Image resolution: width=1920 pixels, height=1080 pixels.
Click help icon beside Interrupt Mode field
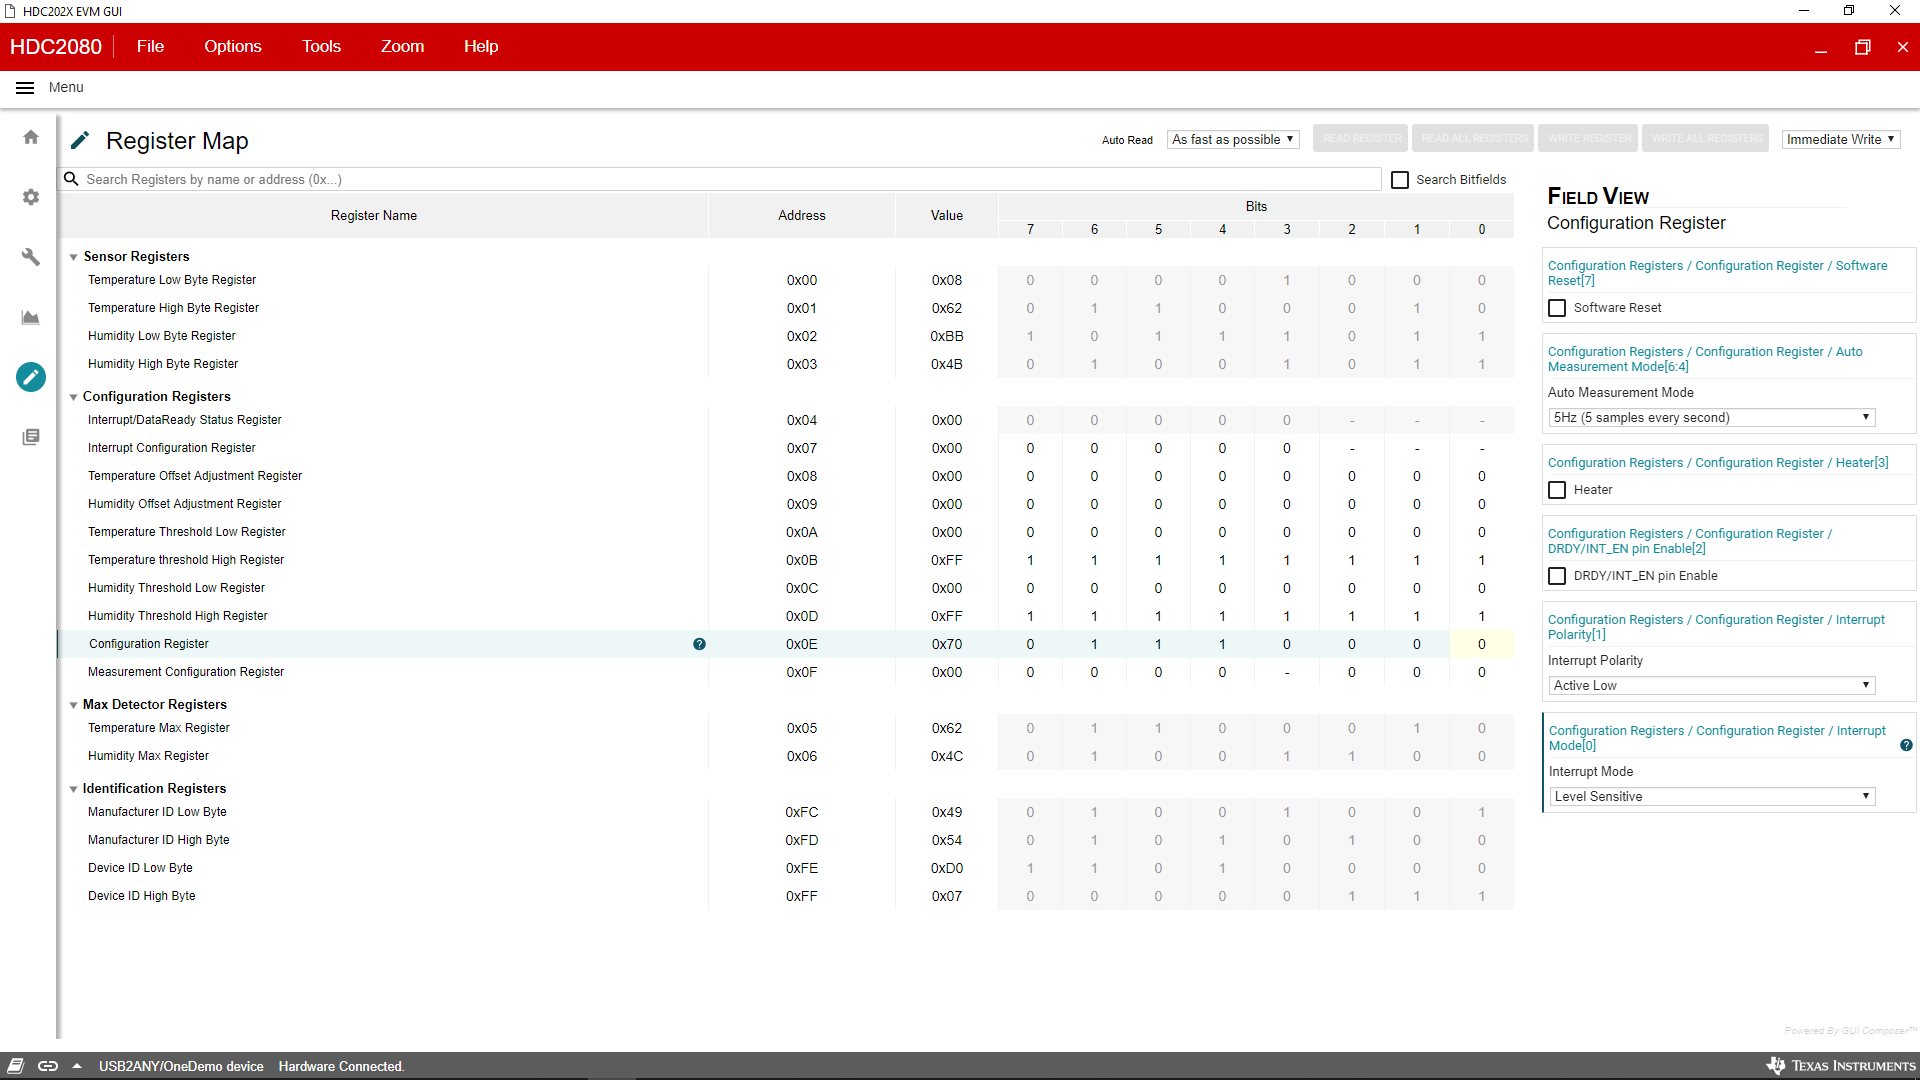click(x=1906, y=745)
